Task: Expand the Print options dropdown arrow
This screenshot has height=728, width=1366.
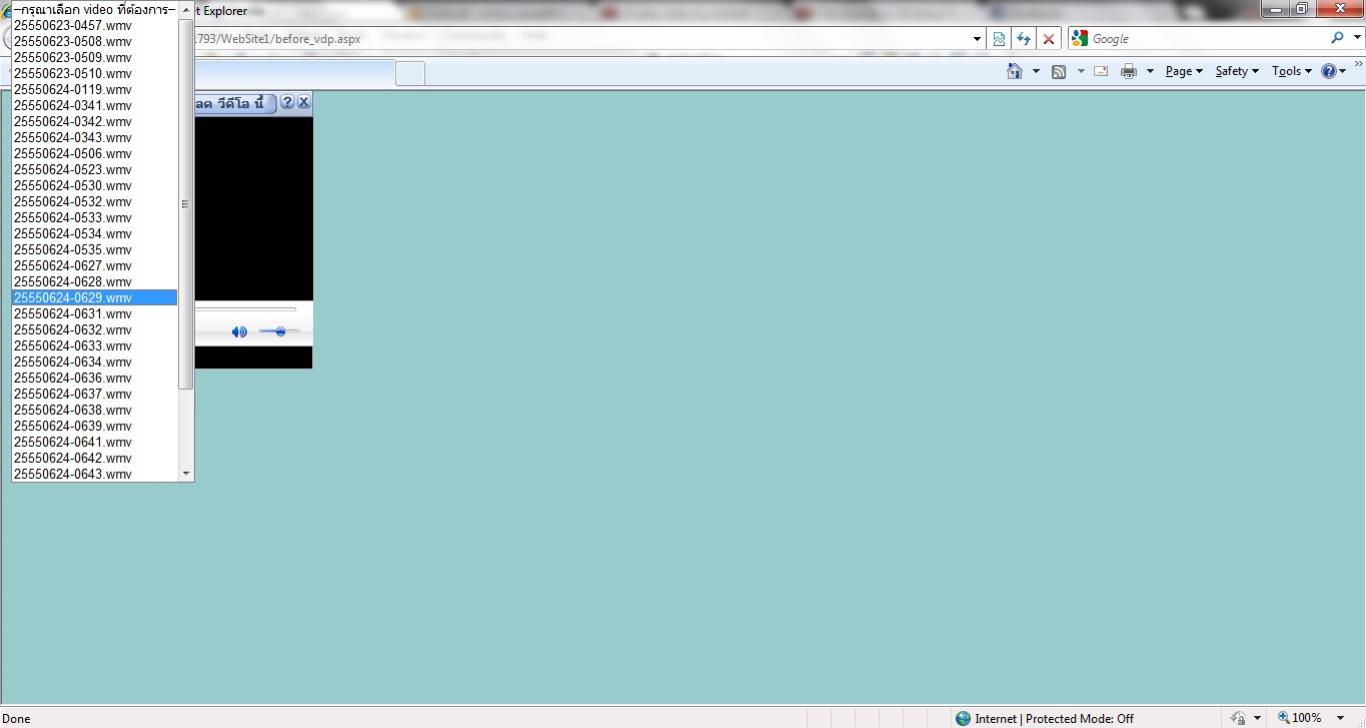Action: 1150,71
